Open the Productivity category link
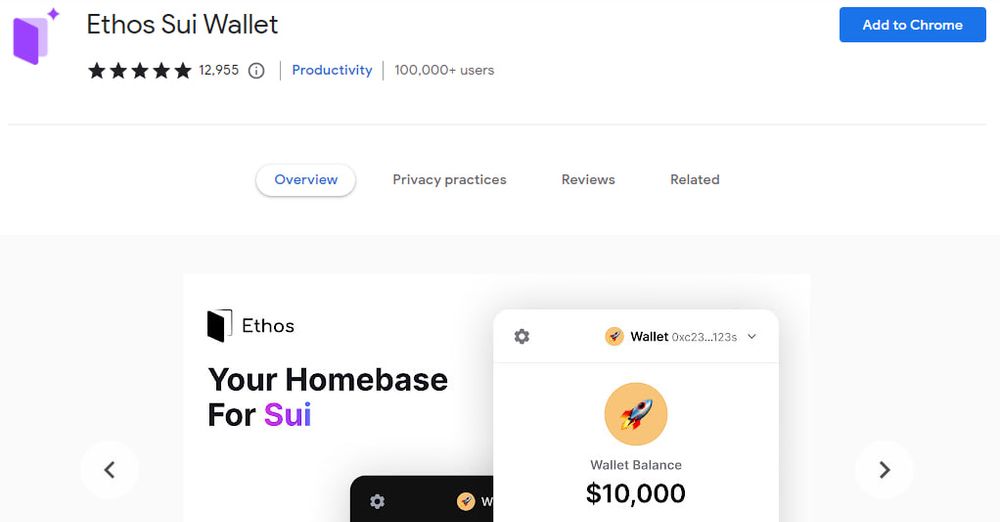This screenshot has width=1000, height=522. [x=332, y=70]
